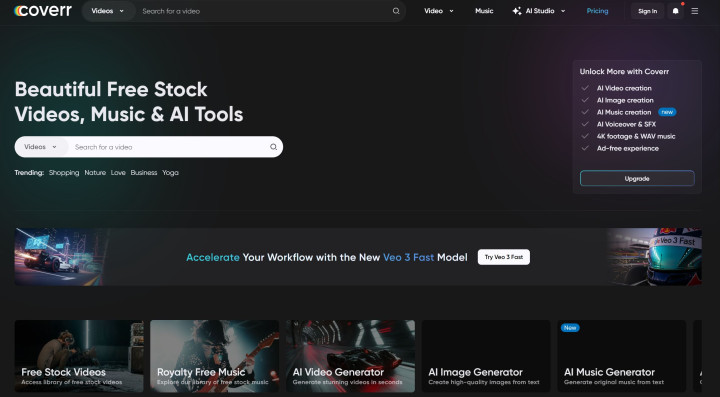Click the Coverr logo

[43, 11]
